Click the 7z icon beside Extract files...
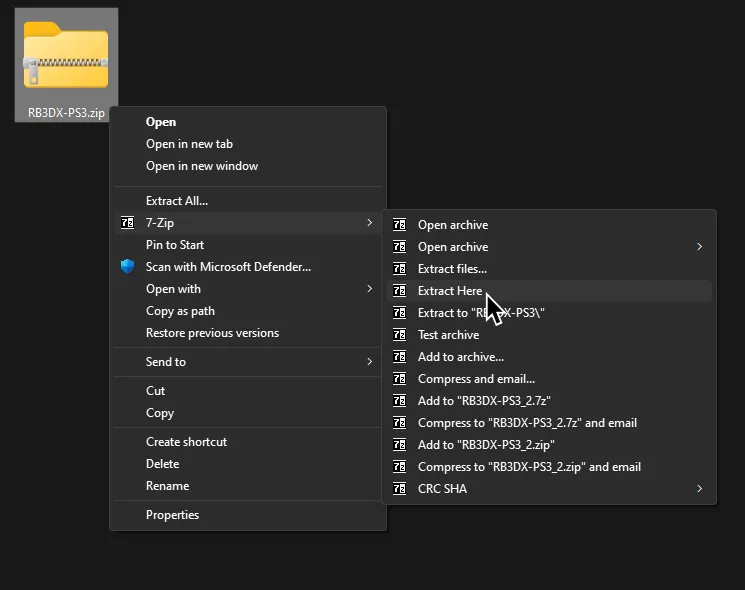This screenshot has height=590, width=745. 400,268
